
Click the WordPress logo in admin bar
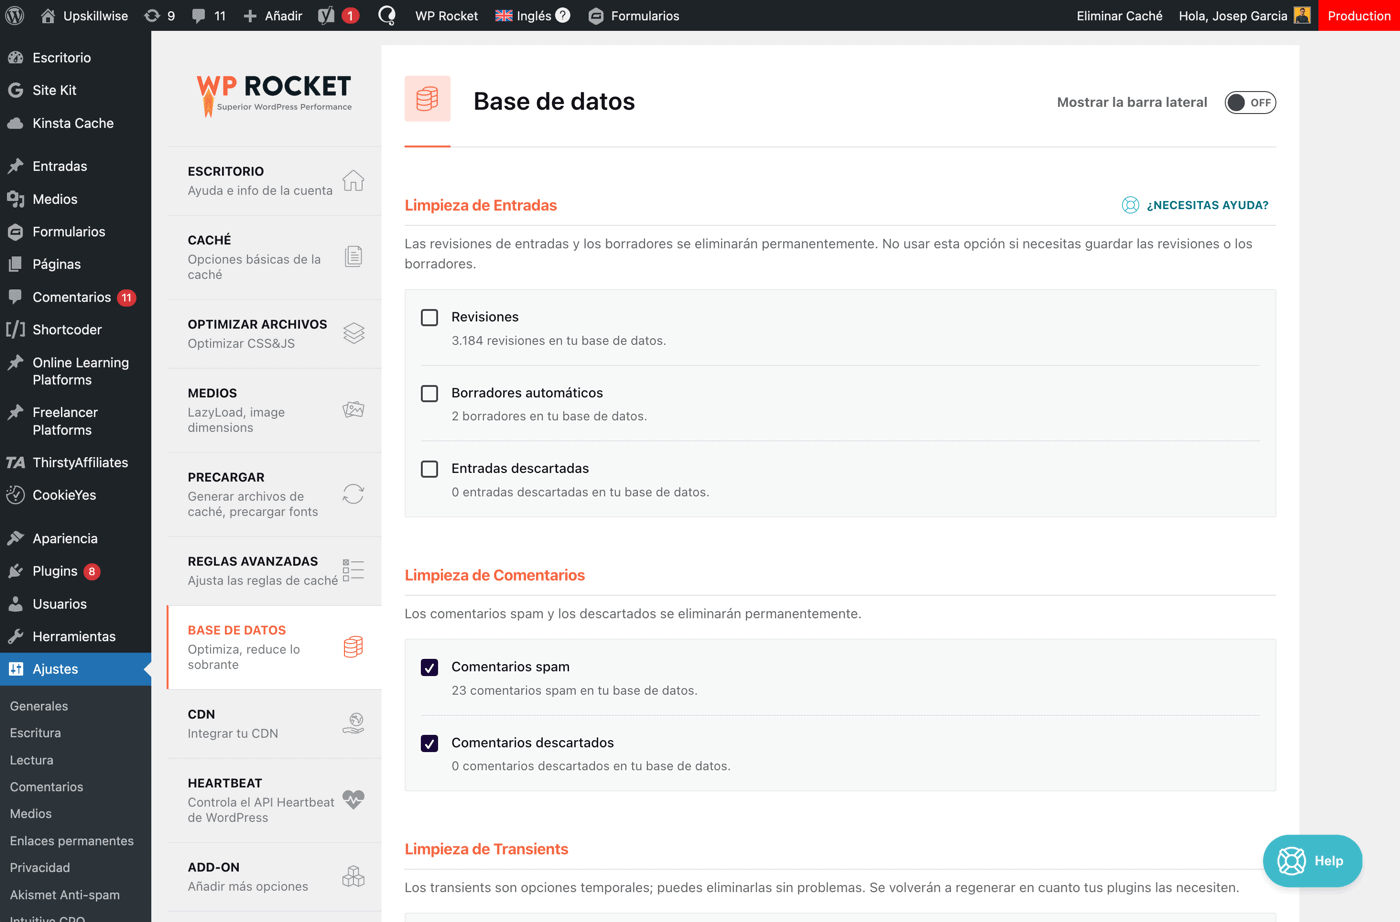tap(15, 16)
